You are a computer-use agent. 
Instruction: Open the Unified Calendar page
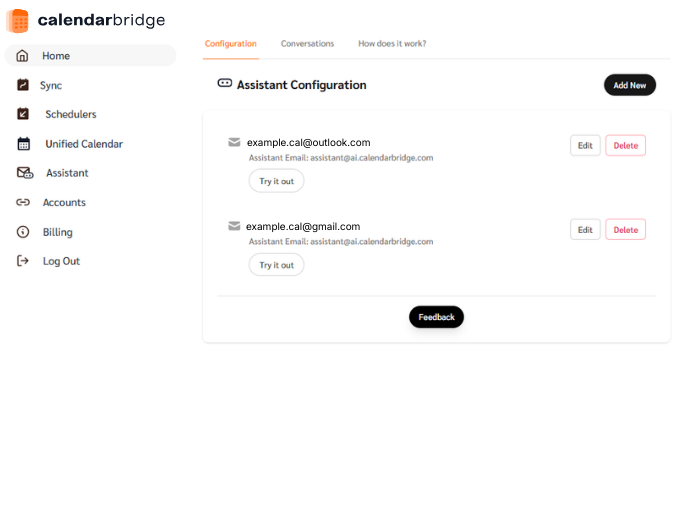[84, 144]
